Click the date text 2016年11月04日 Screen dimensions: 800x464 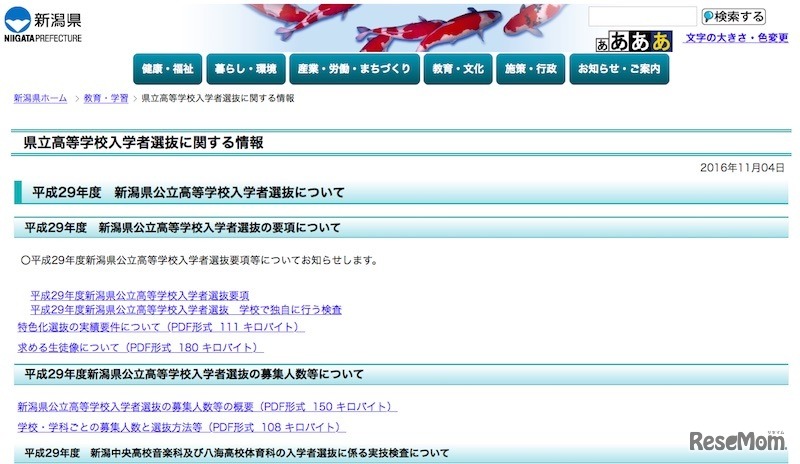(x=742, y=167)
